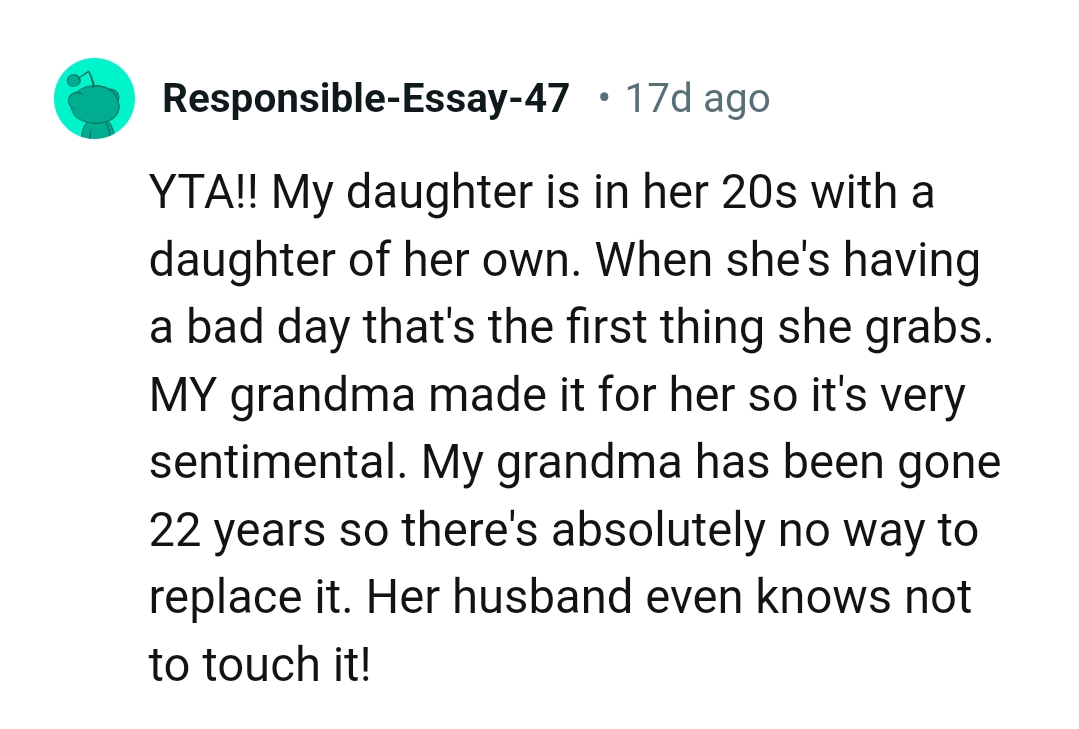Viewport: 1079px width, 729px height.
Task: Click the dot separator before the timestamp
Action: pos(602,97)
